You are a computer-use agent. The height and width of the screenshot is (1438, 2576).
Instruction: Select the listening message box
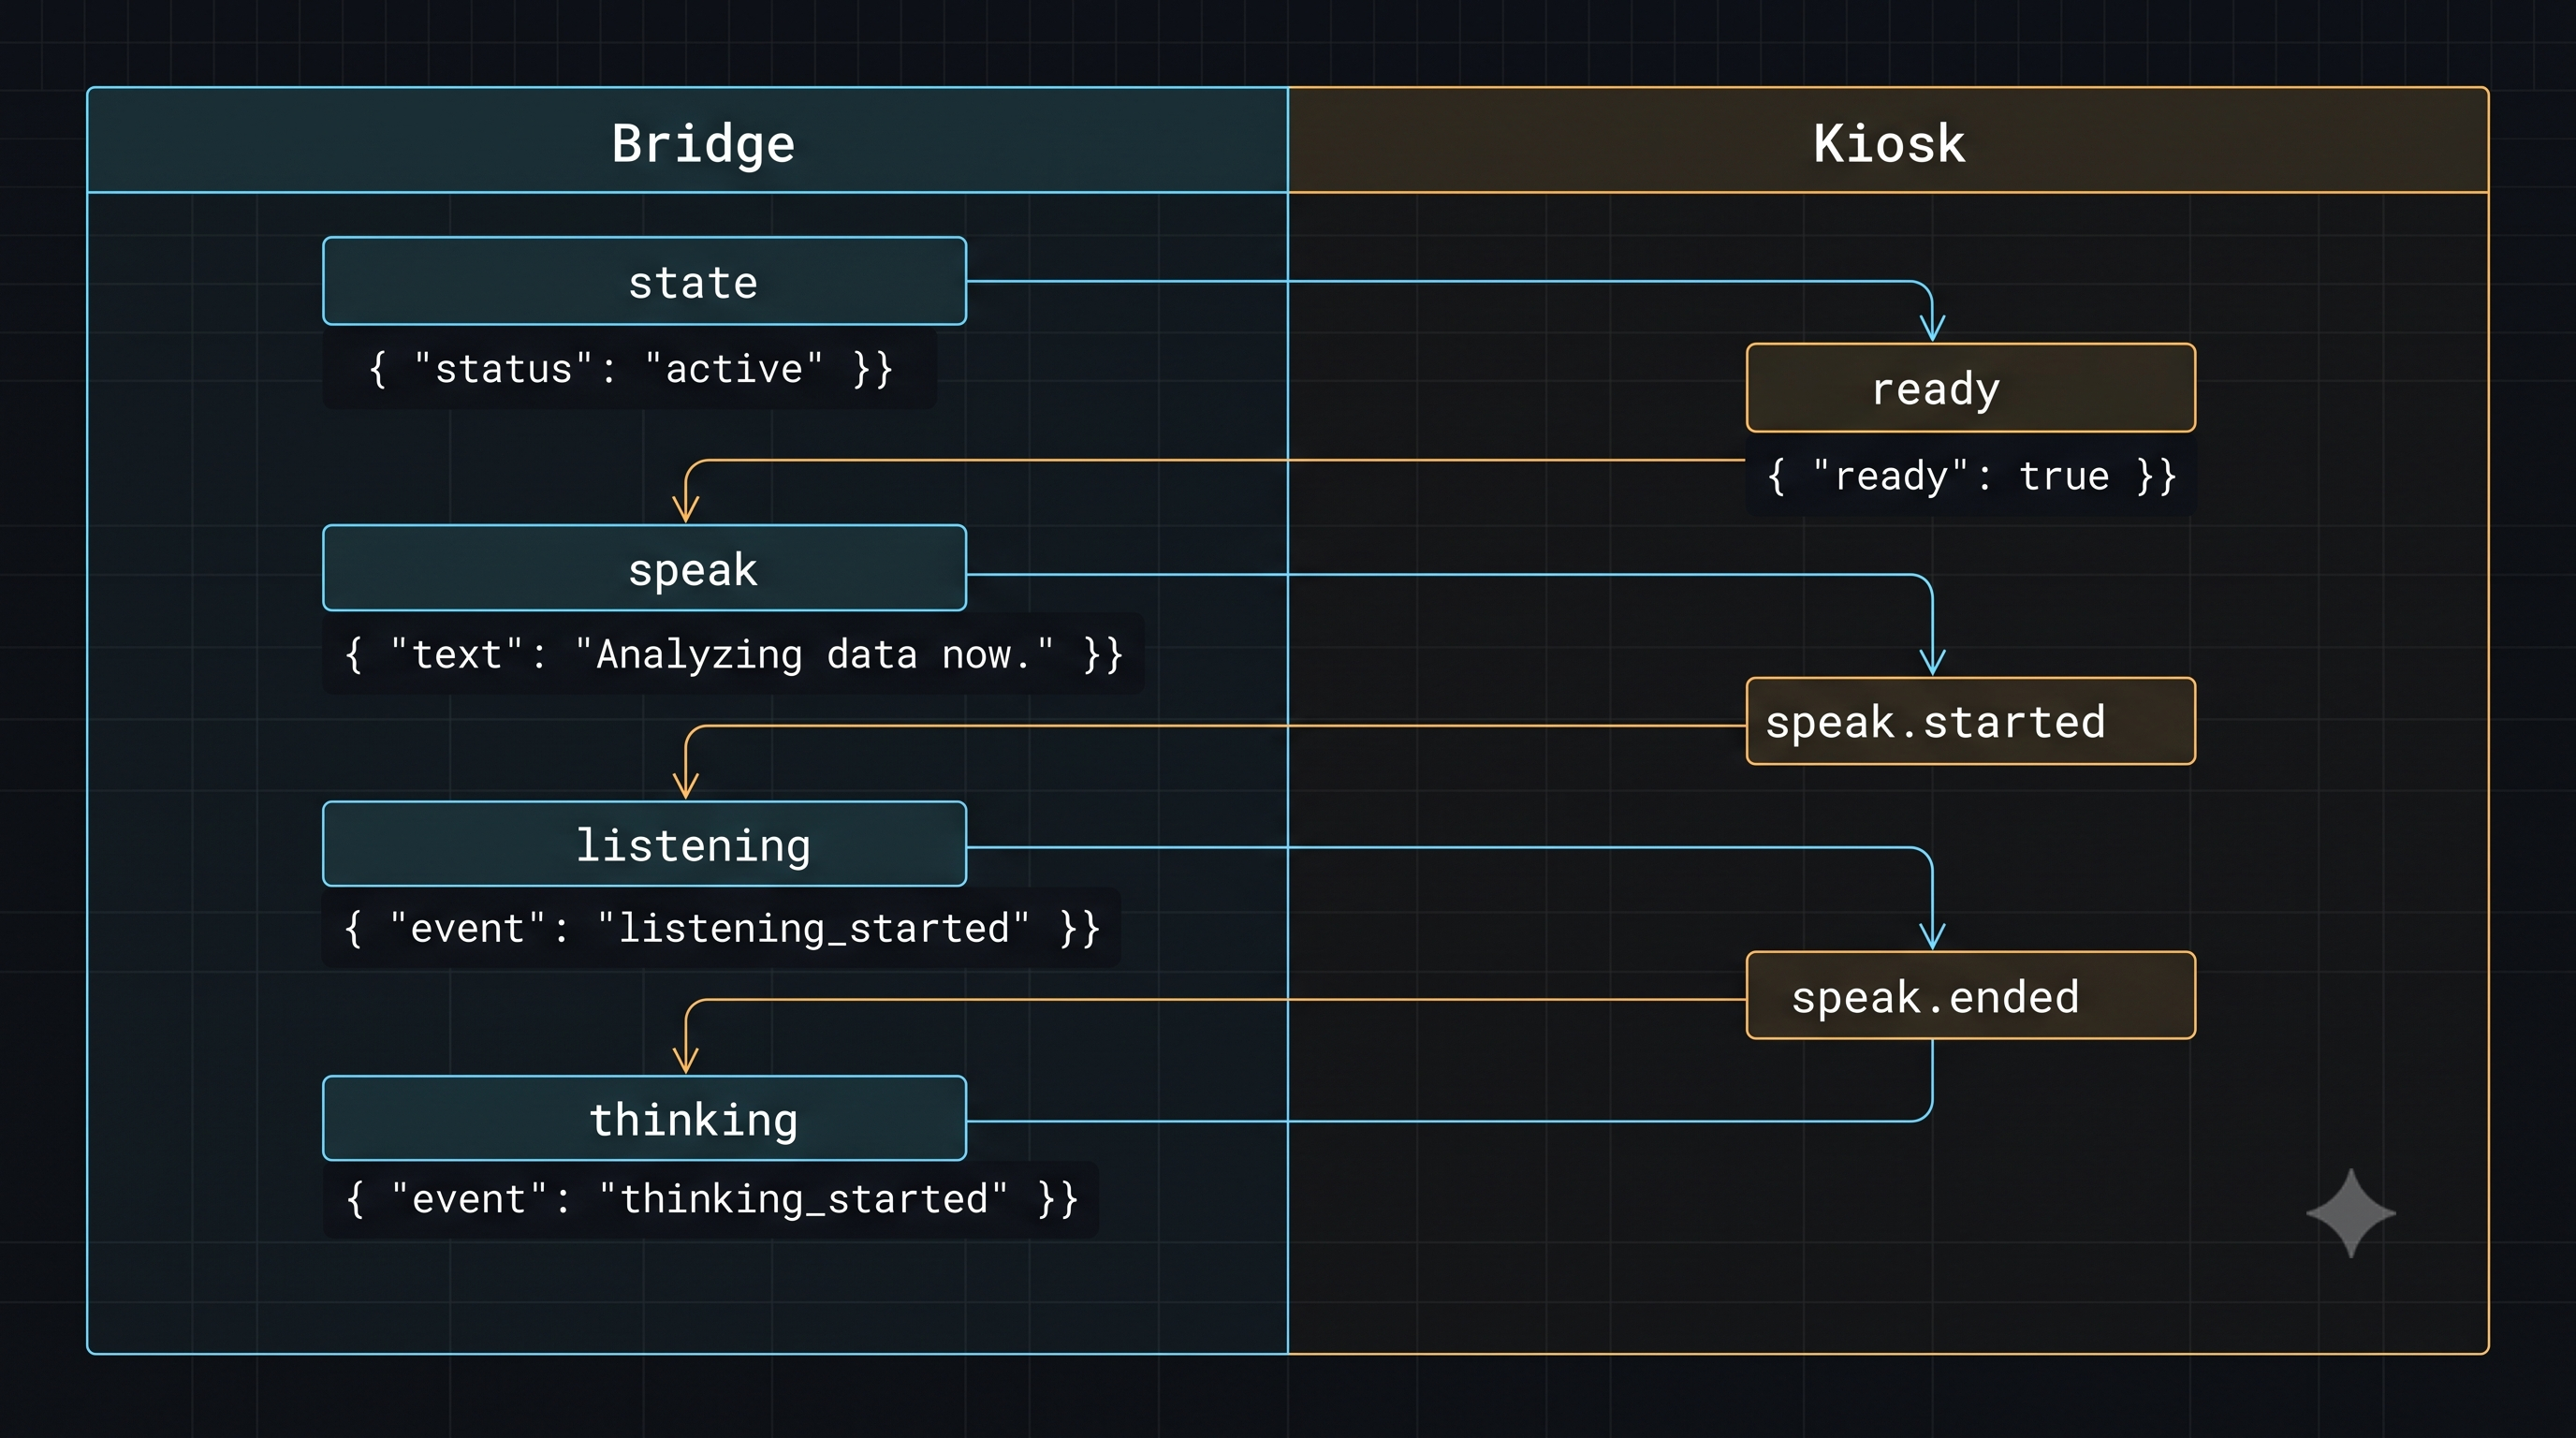click(644, 844)
